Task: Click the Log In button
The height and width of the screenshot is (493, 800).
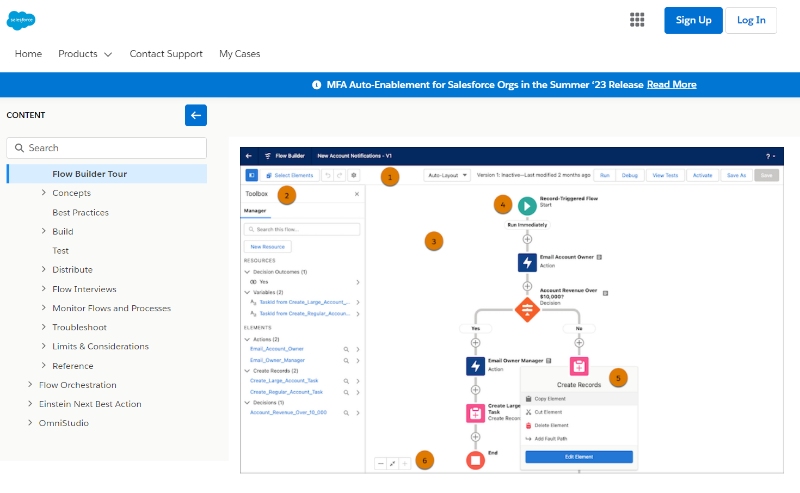Action: point(750,20)
